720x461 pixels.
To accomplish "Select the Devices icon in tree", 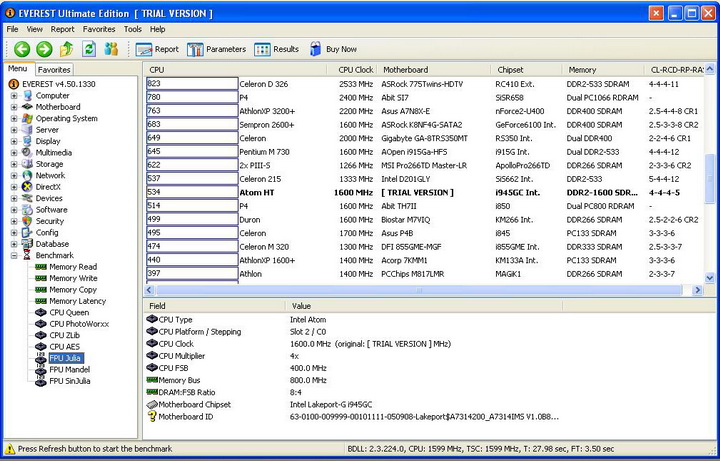I will point(28,198).
